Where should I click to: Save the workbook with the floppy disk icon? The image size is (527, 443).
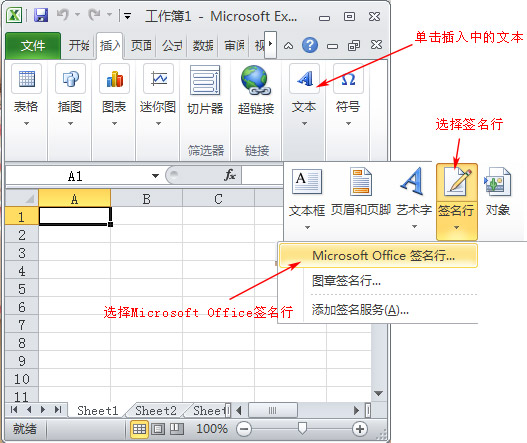click(41, 15)
